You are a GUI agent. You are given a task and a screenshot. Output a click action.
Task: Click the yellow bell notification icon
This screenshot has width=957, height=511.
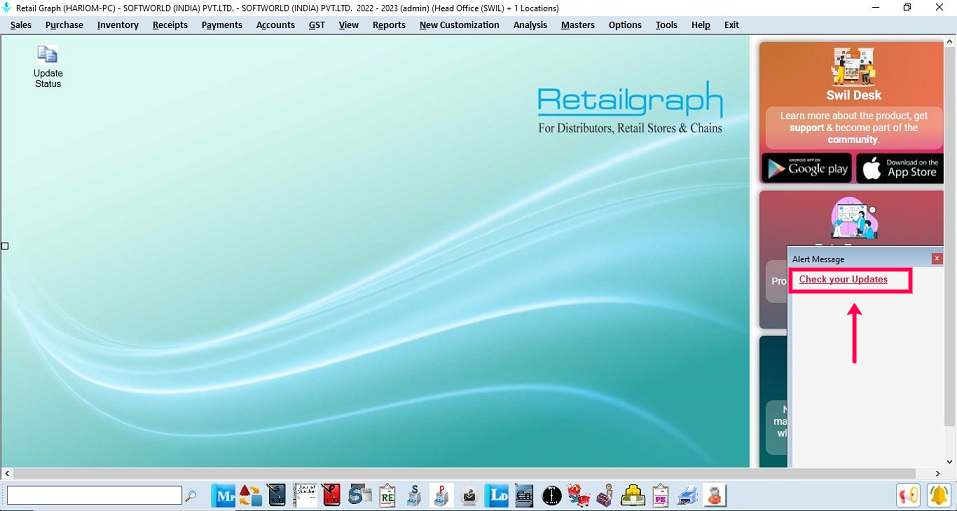[940, 495]
